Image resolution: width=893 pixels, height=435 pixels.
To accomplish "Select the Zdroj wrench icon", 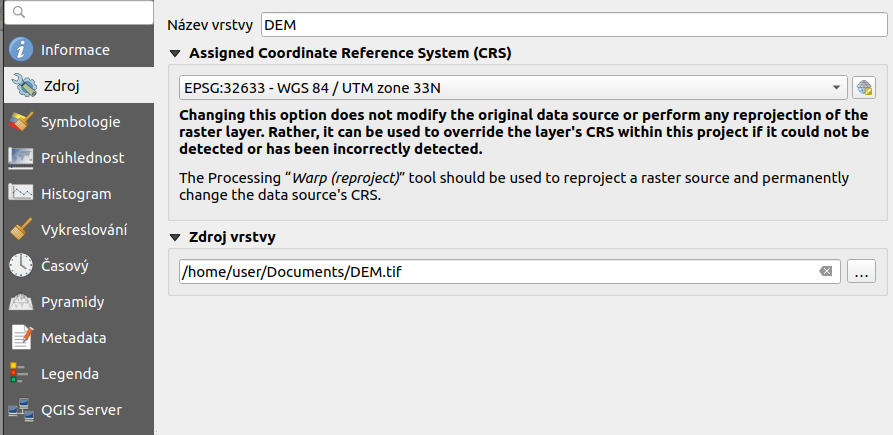I will 24,86.
